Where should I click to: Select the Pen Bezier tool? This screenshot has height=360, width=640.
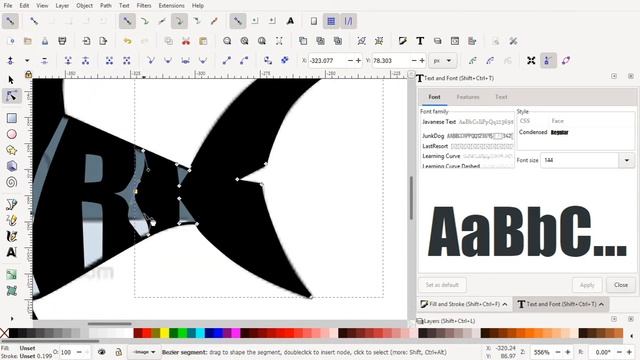(11, 204)
